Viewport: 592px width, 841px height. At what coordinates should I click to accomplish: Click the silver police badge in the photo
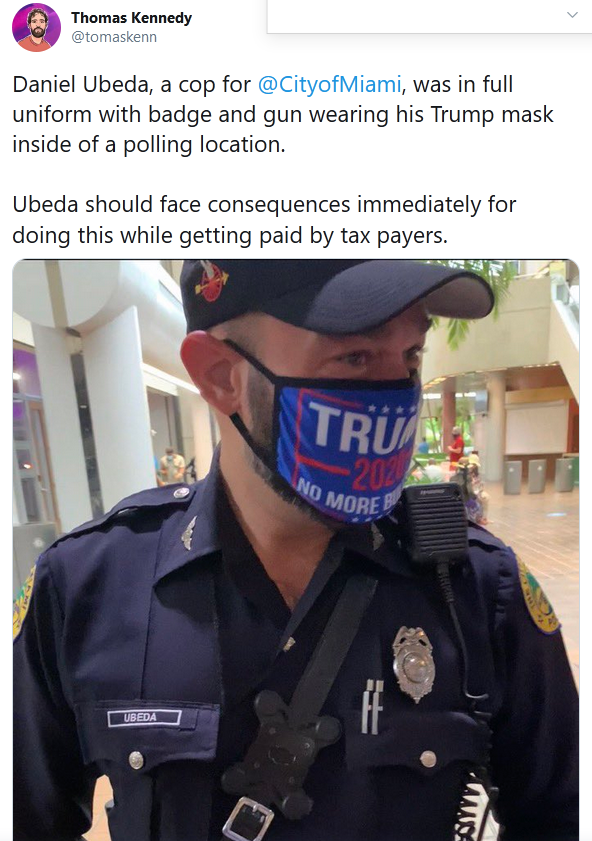tap(413, 664)
